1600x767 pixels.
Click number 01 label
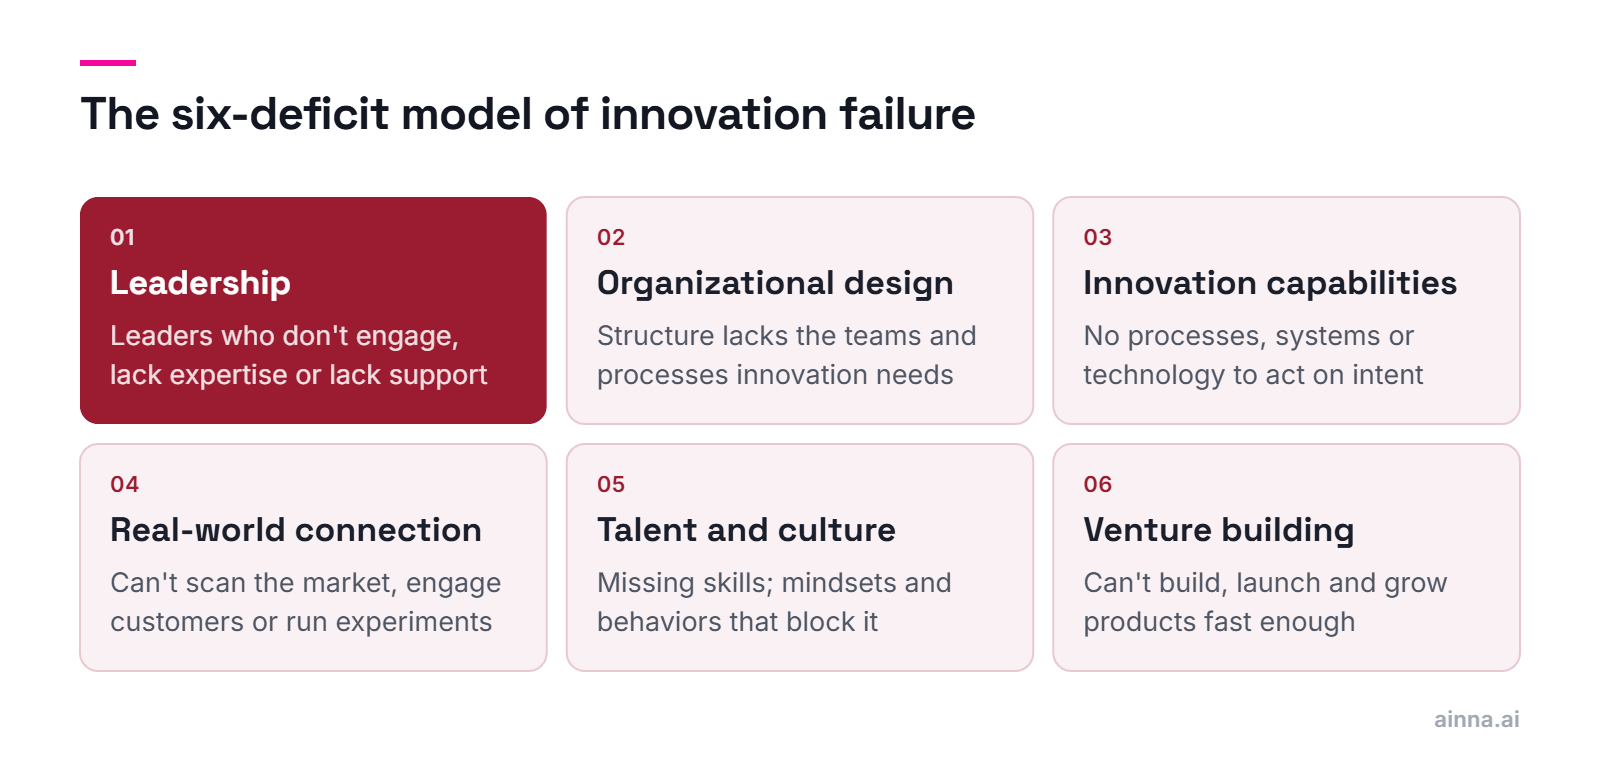[x=122, y=237]
